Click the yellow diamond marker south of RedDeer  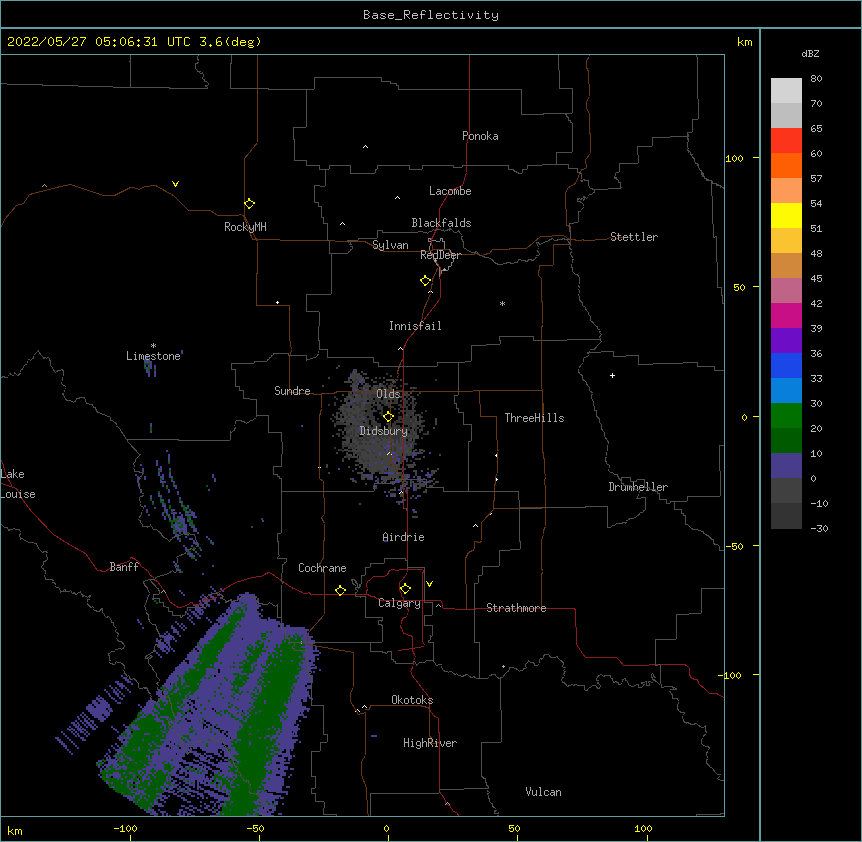coord(425,281)
